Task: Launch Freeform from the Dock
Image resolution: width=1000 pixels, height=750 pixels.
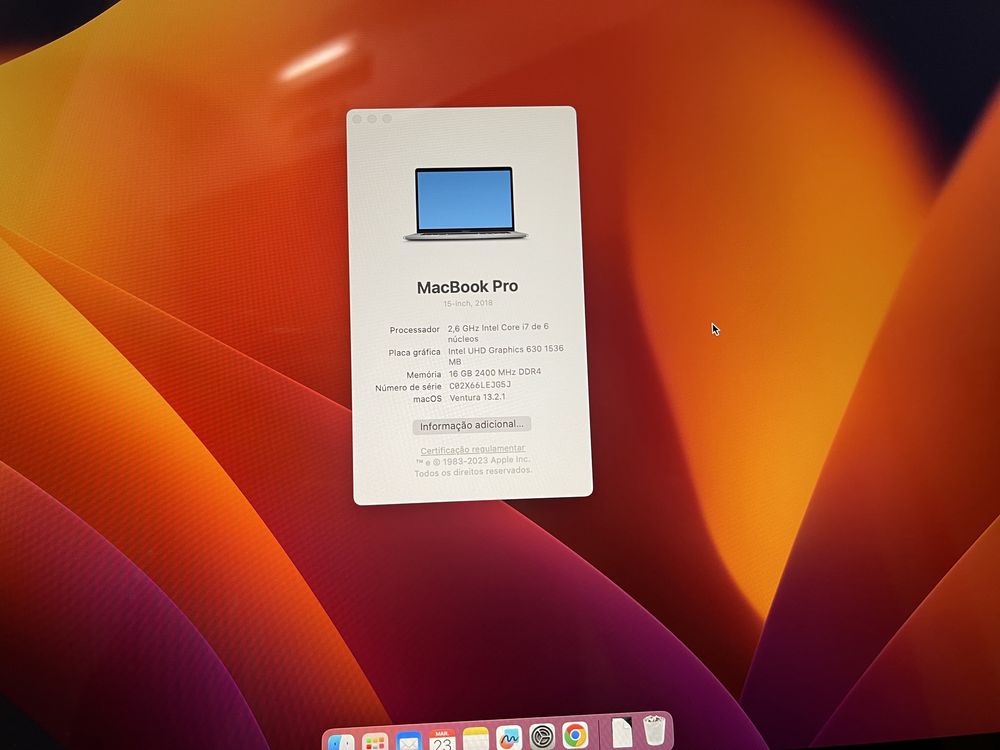Action: pos(509,737)
